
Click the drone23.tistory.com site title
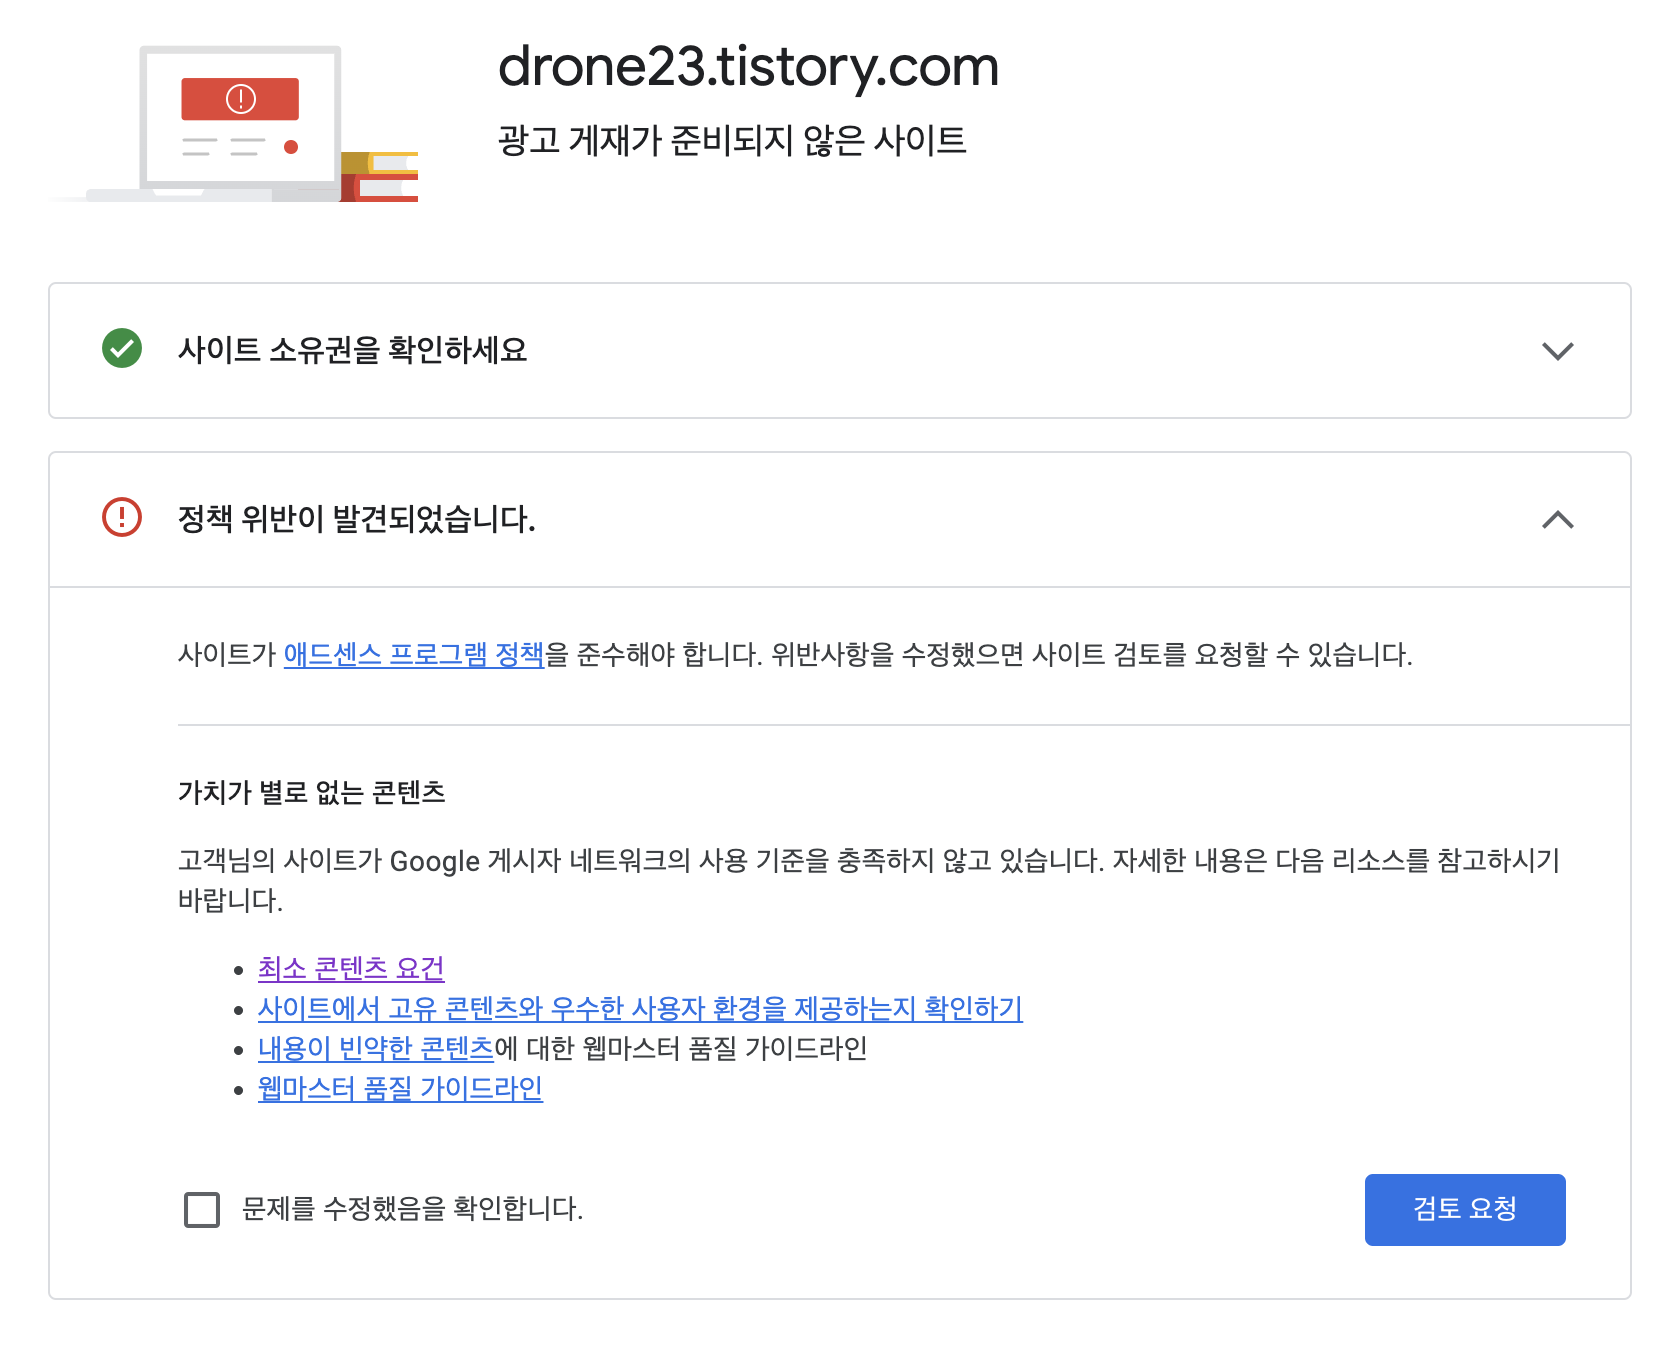point(749,67)
